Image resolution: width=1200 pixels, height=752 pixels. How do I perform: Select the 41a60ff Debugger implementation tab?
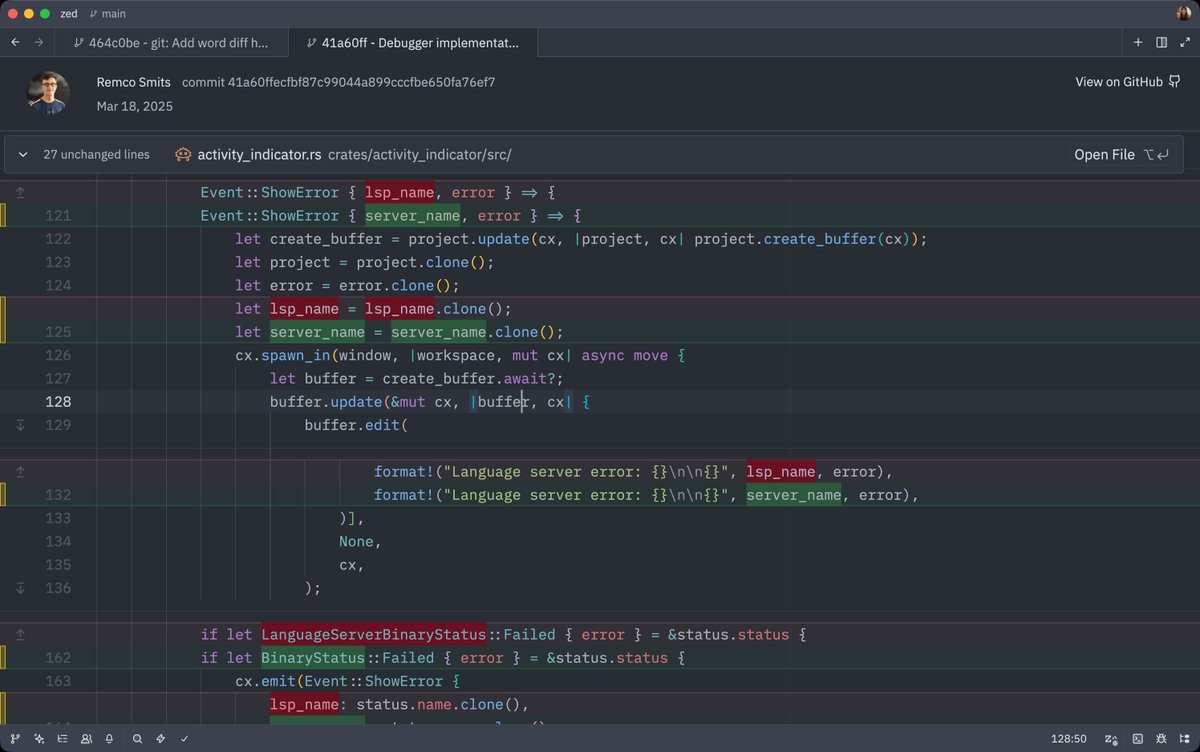[x=413, y=43]
